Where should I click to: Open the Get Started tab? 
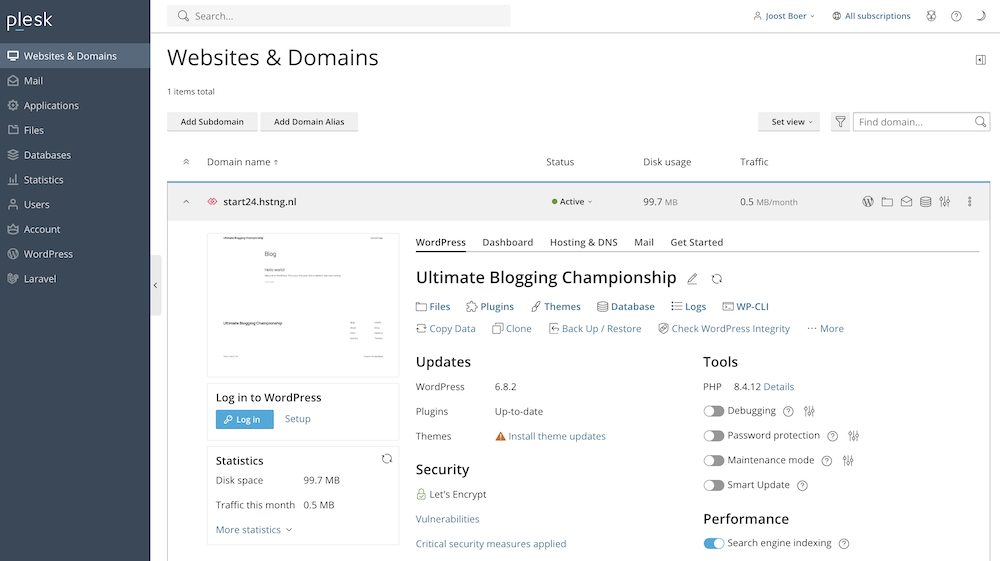(696, 242)
